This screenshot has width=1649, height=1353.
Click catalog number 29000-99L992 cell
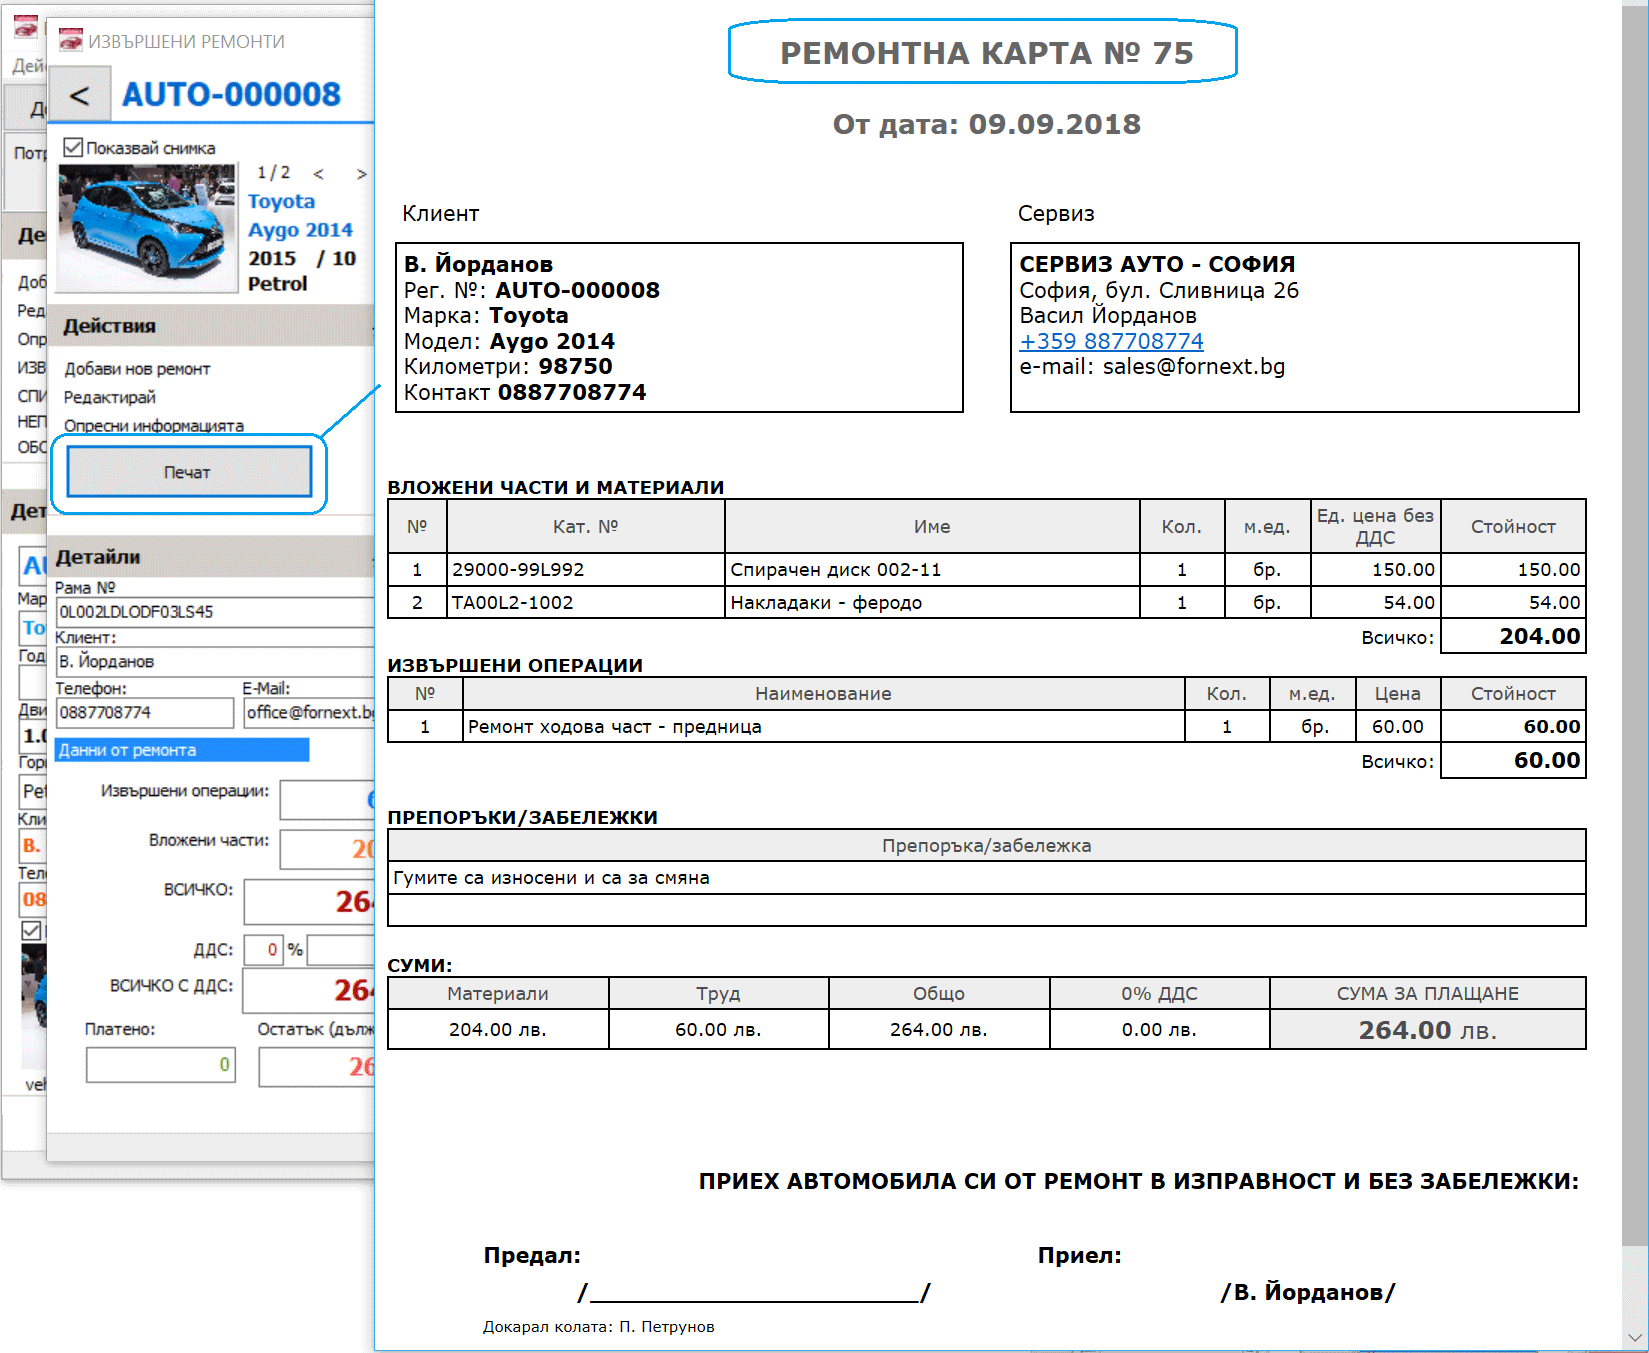585,569
